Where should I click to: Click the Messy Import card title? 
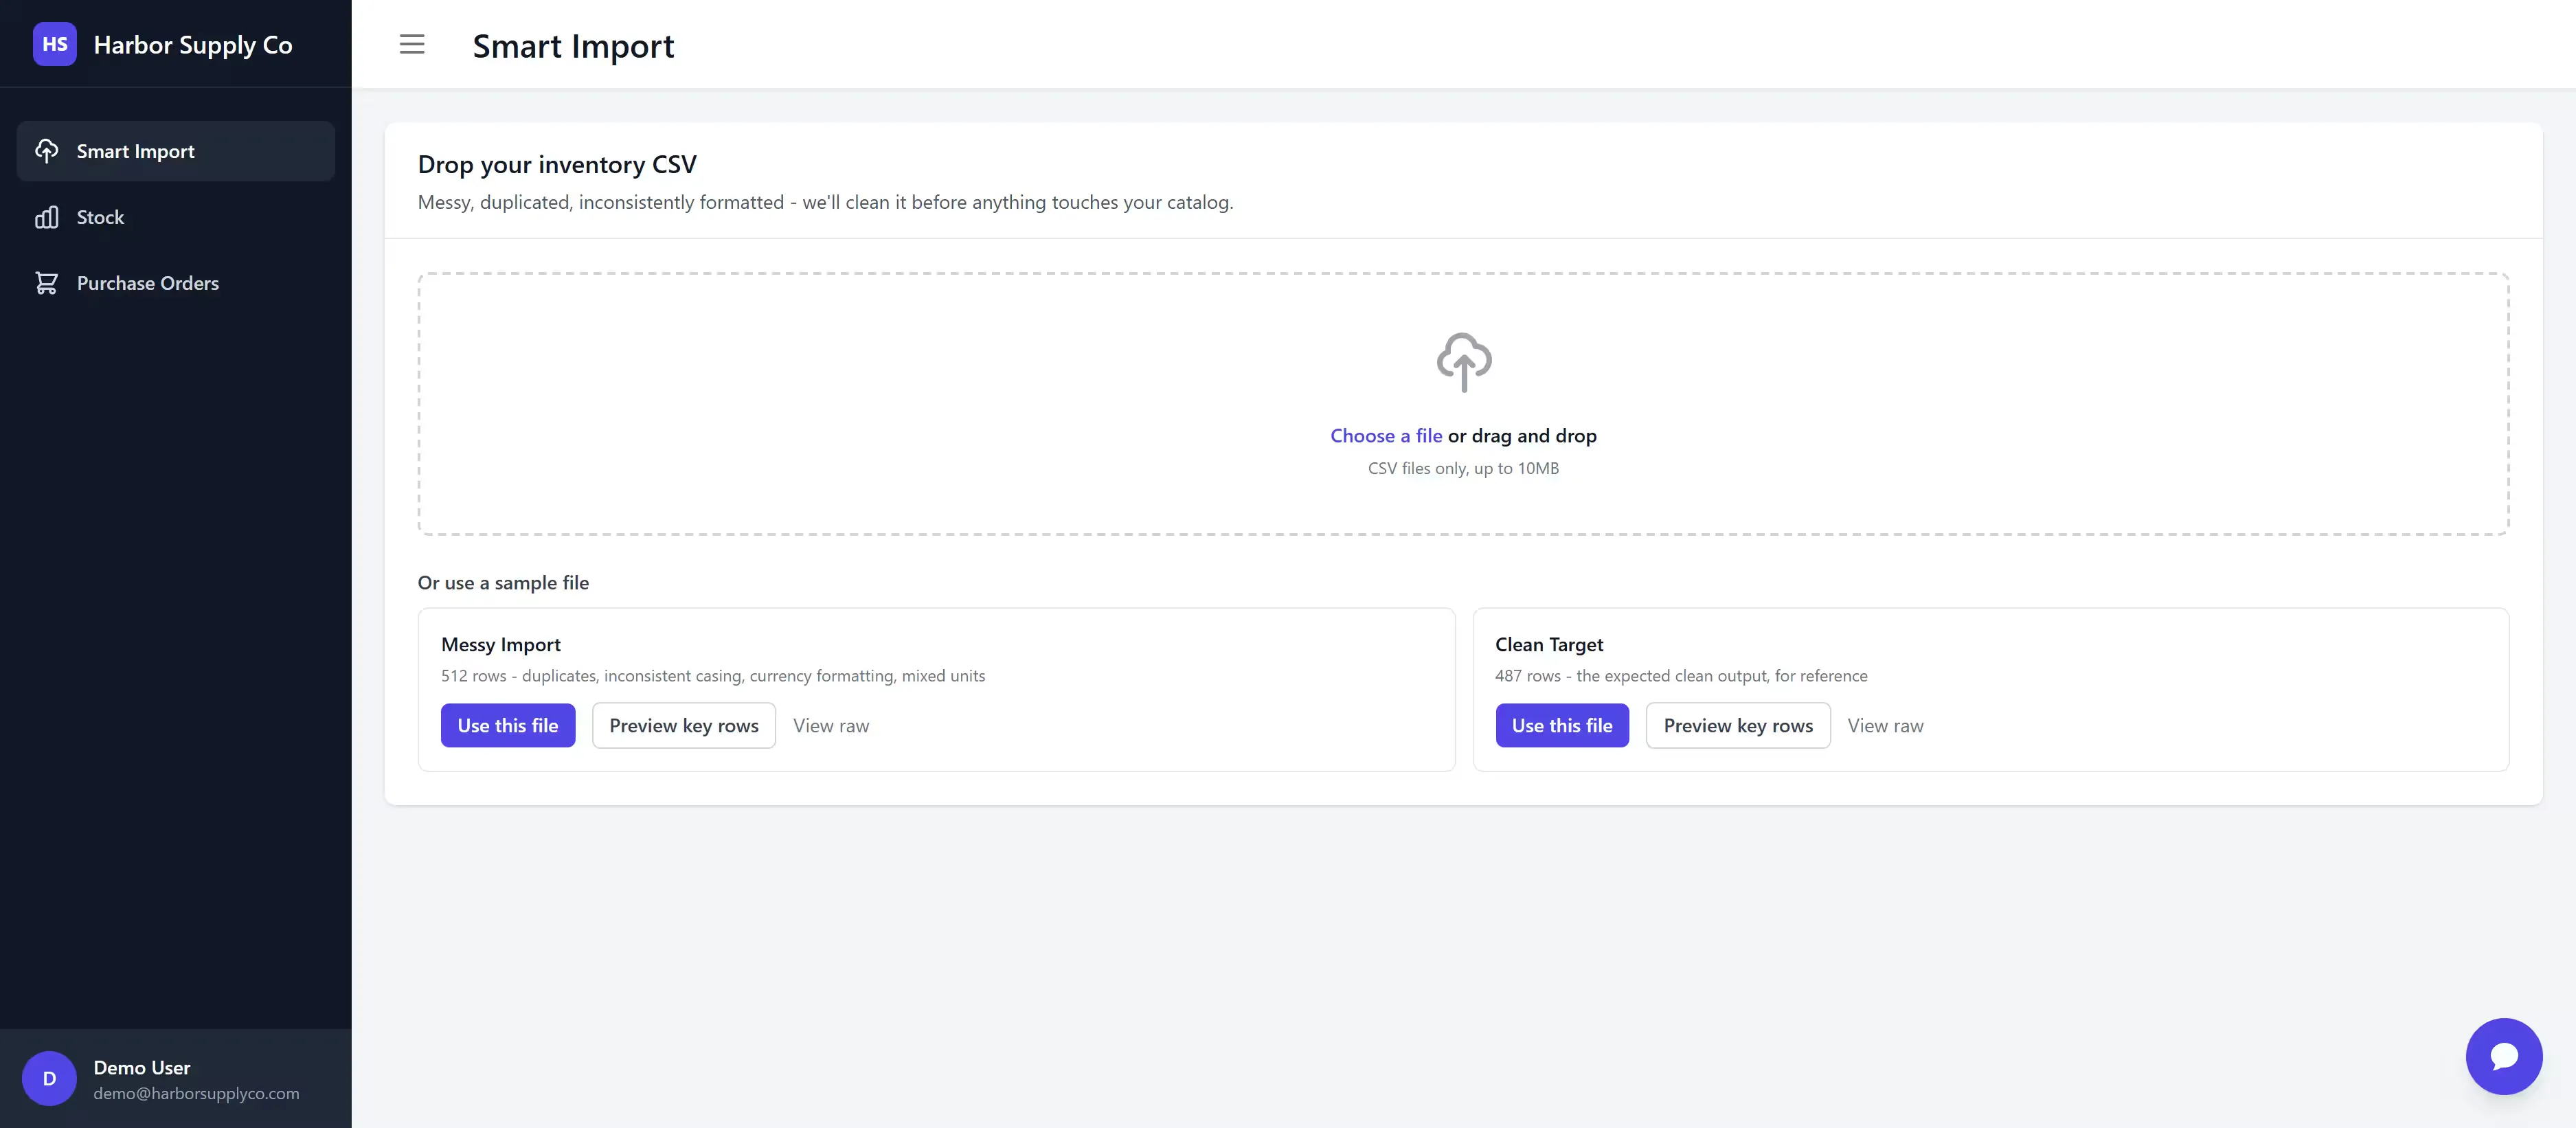click(501, 645)
